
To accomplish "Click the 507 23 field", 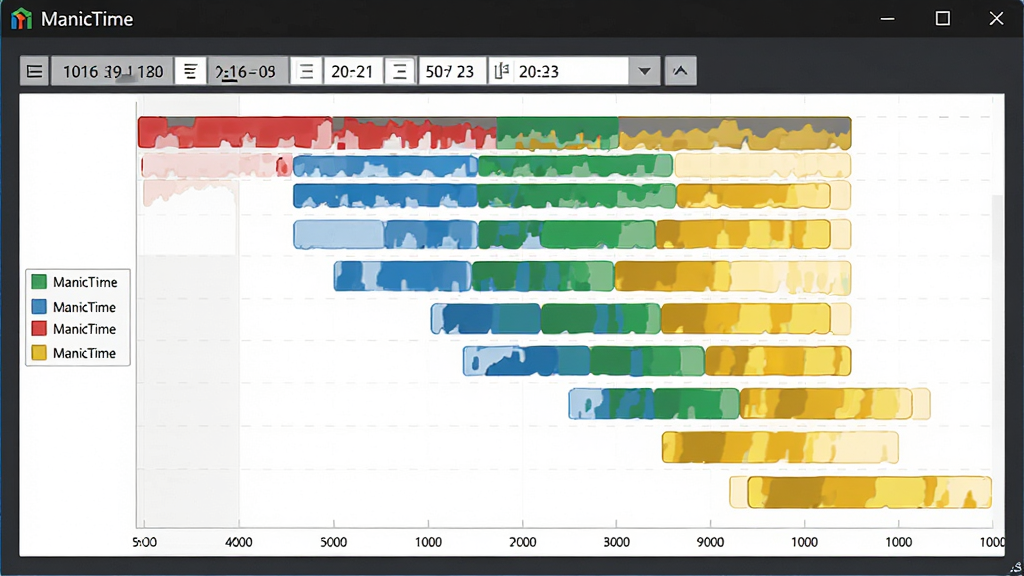I will (x=451, y=71).
